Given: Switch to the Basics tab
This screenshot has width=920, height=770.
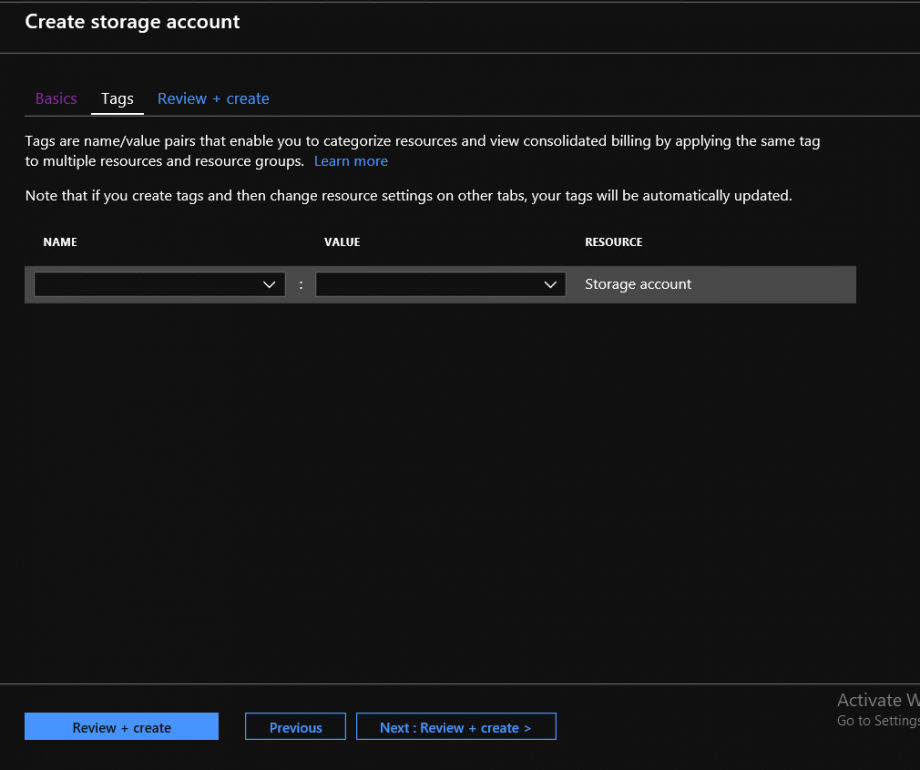Looking at the screenshot, I should [x=56, y=98].
